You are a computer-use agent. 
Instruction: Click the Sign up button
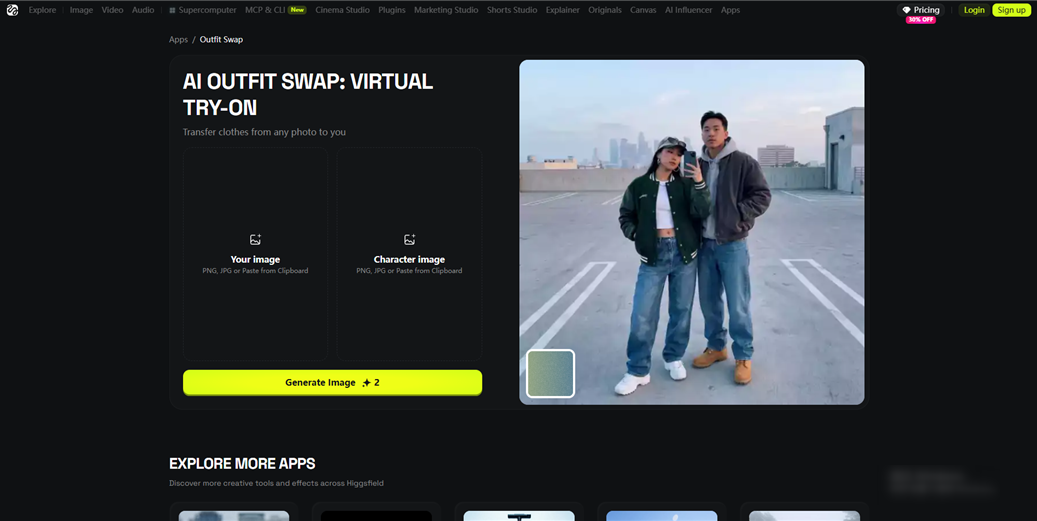point(1011,10)
